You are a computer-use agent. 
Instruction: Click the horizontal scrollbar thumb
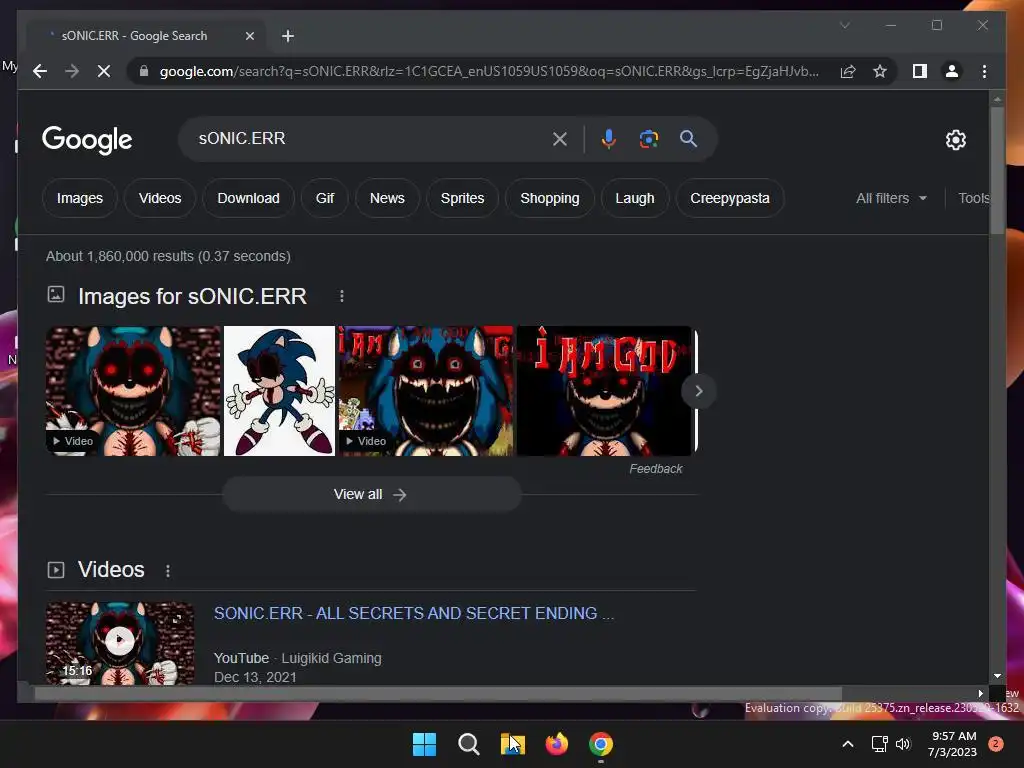click(x=438, y=694)
